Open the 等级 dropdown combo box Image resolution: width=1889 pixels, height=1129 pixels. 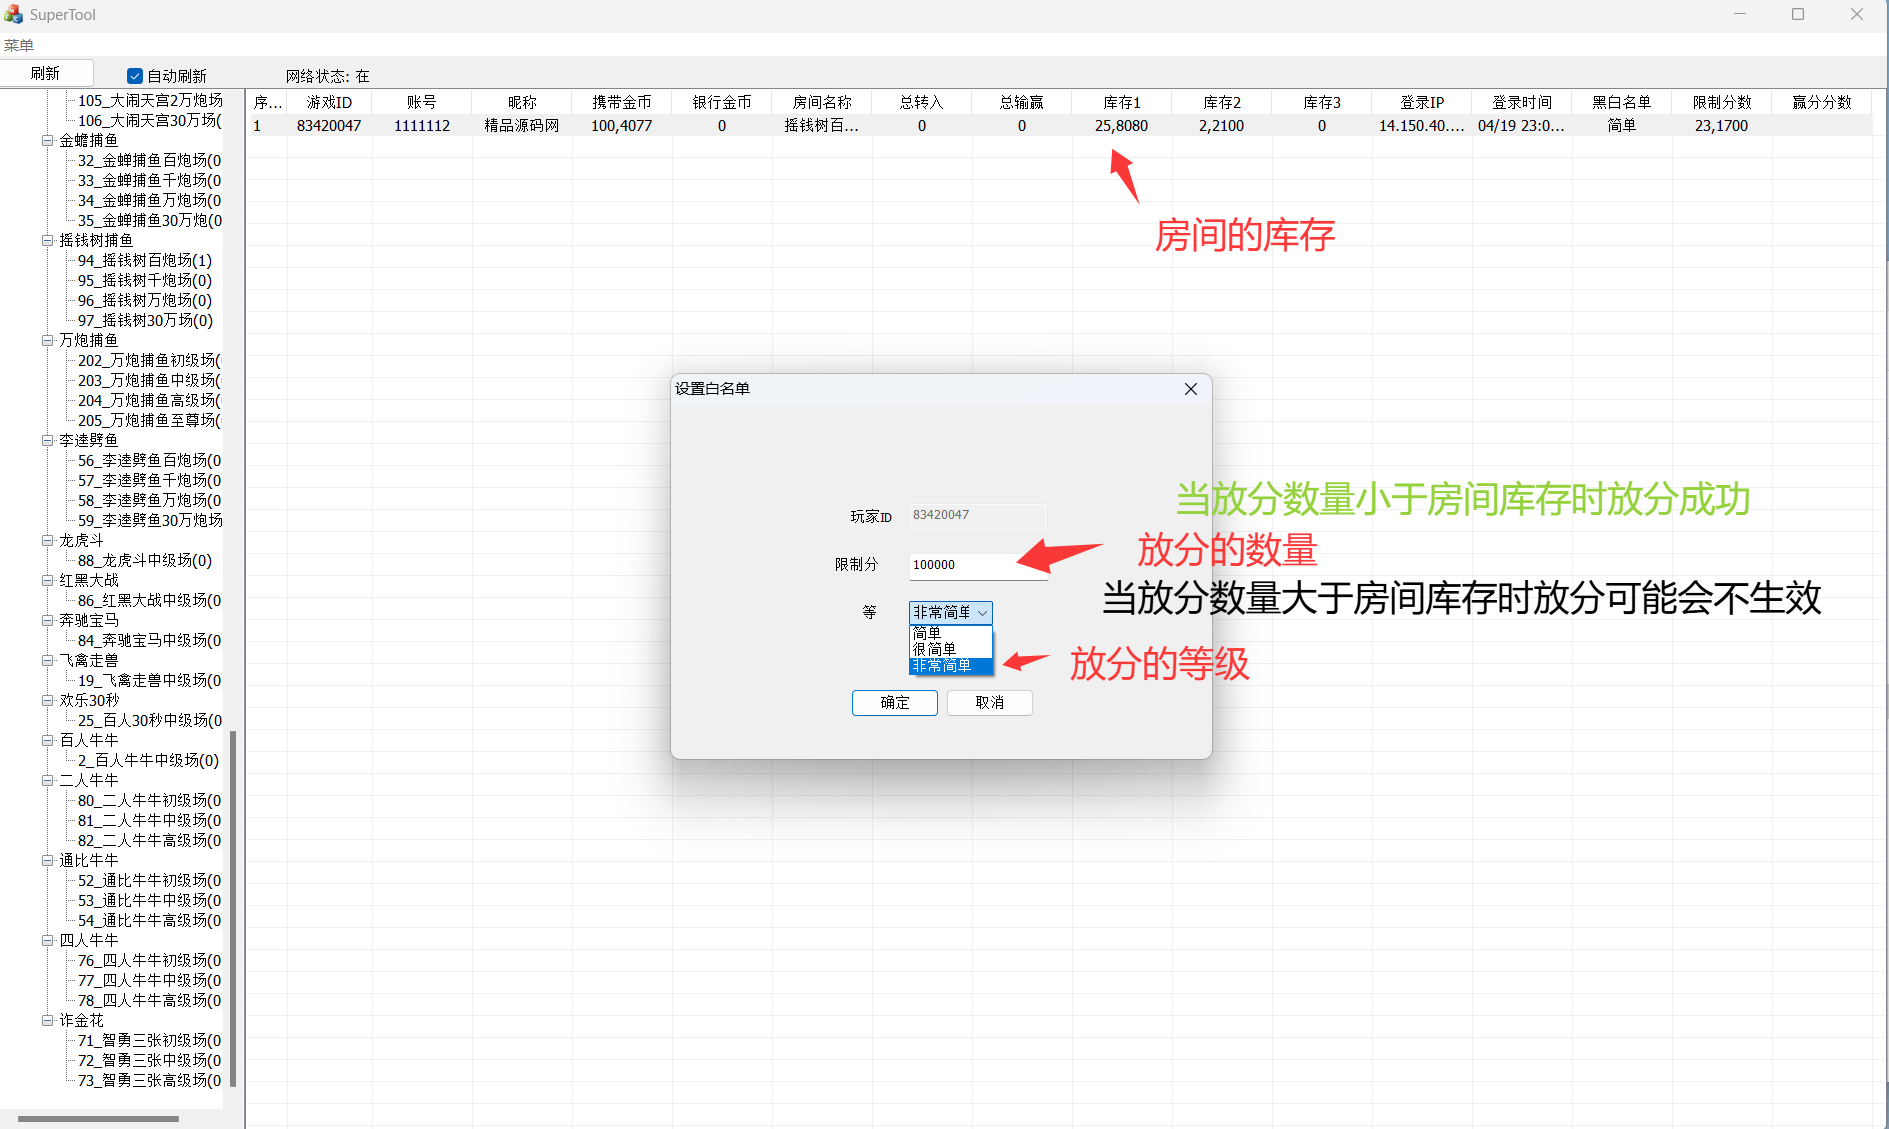pyautogui.click(x=950, y=612)
